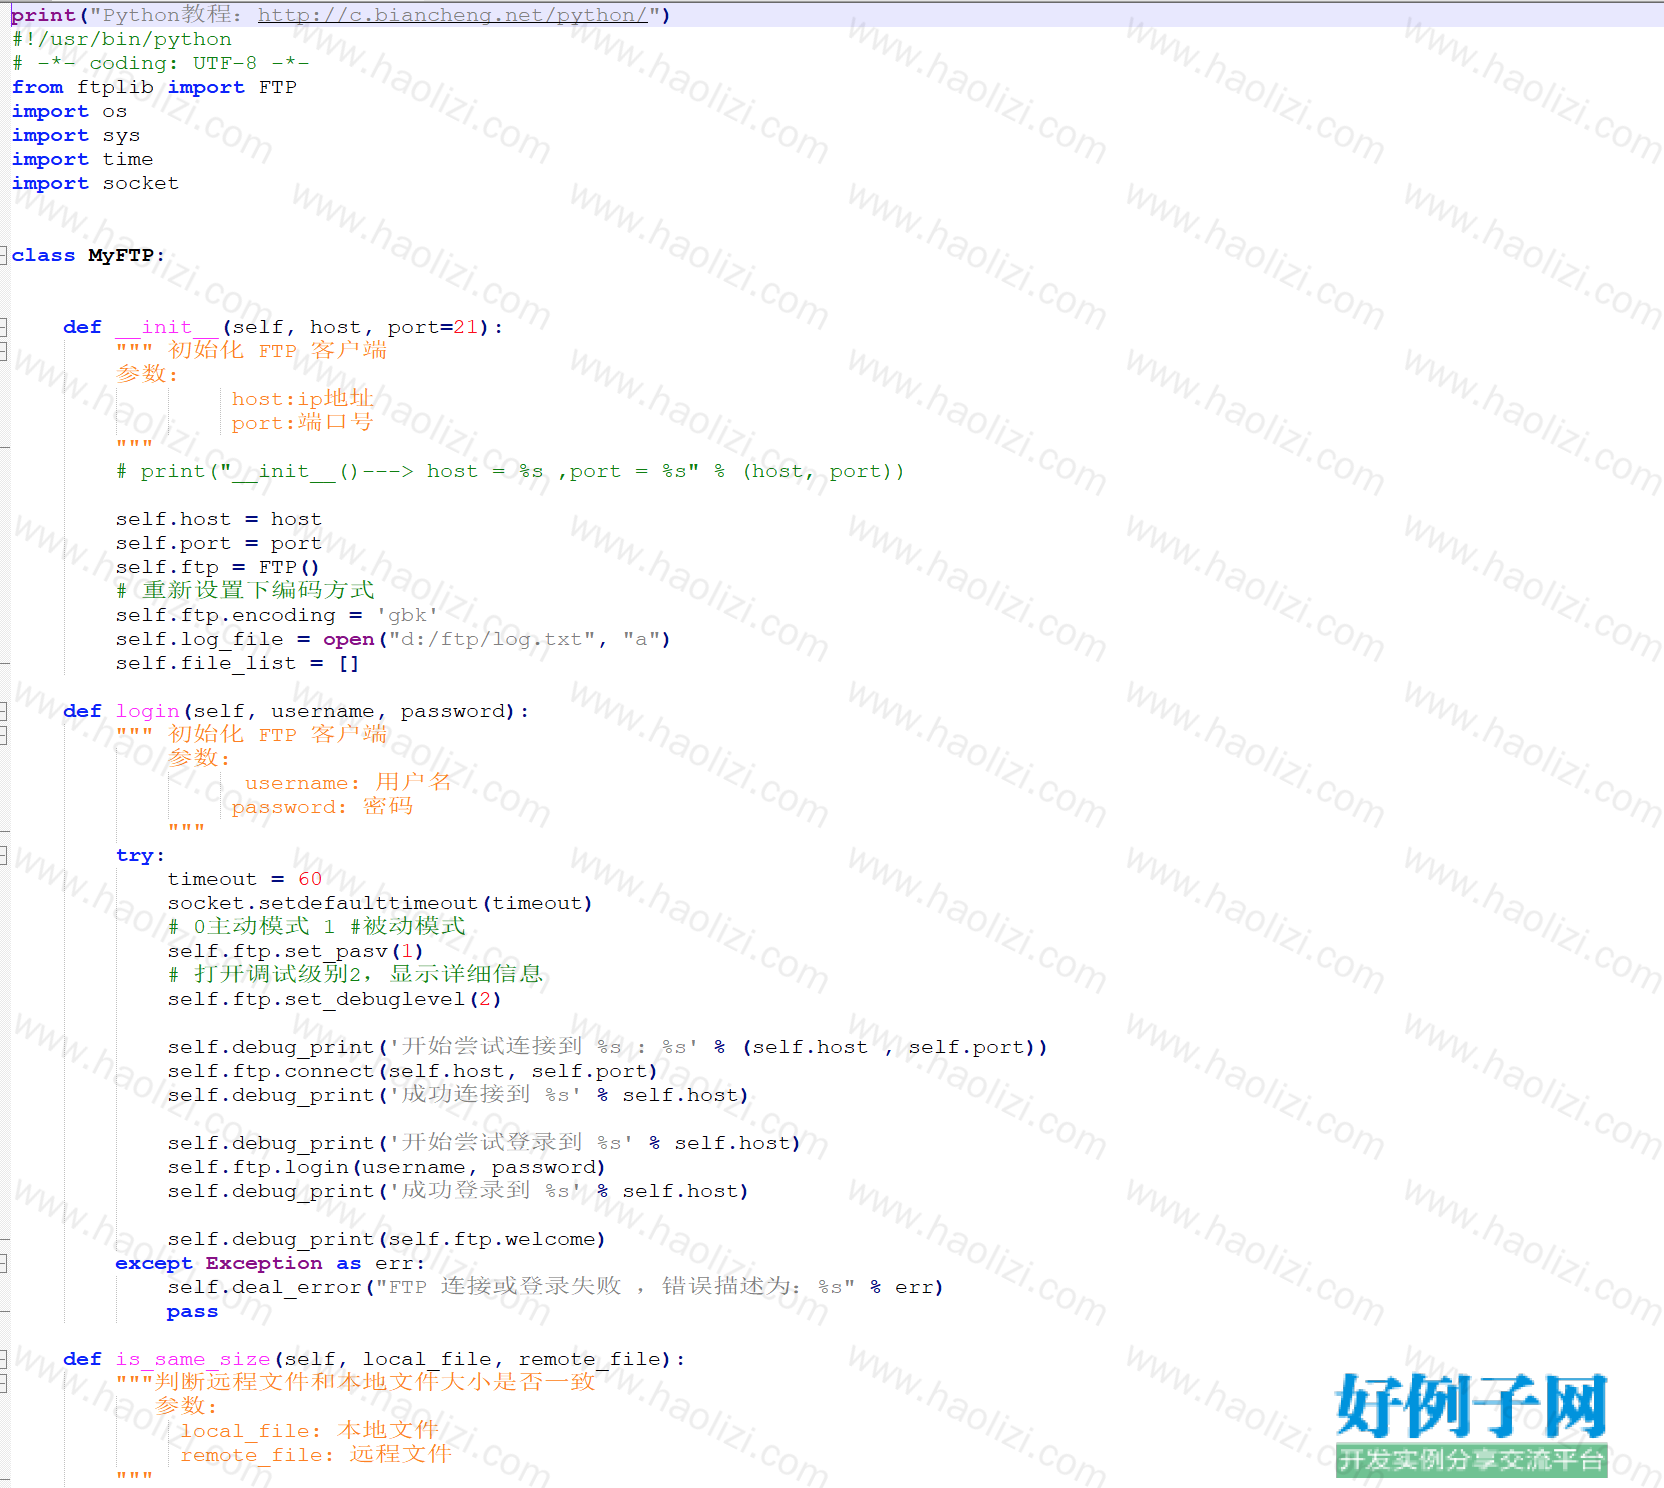
Task: Click the 'socket.setdefaulttimeout(timeout)' line
Action: pos(380,903)
